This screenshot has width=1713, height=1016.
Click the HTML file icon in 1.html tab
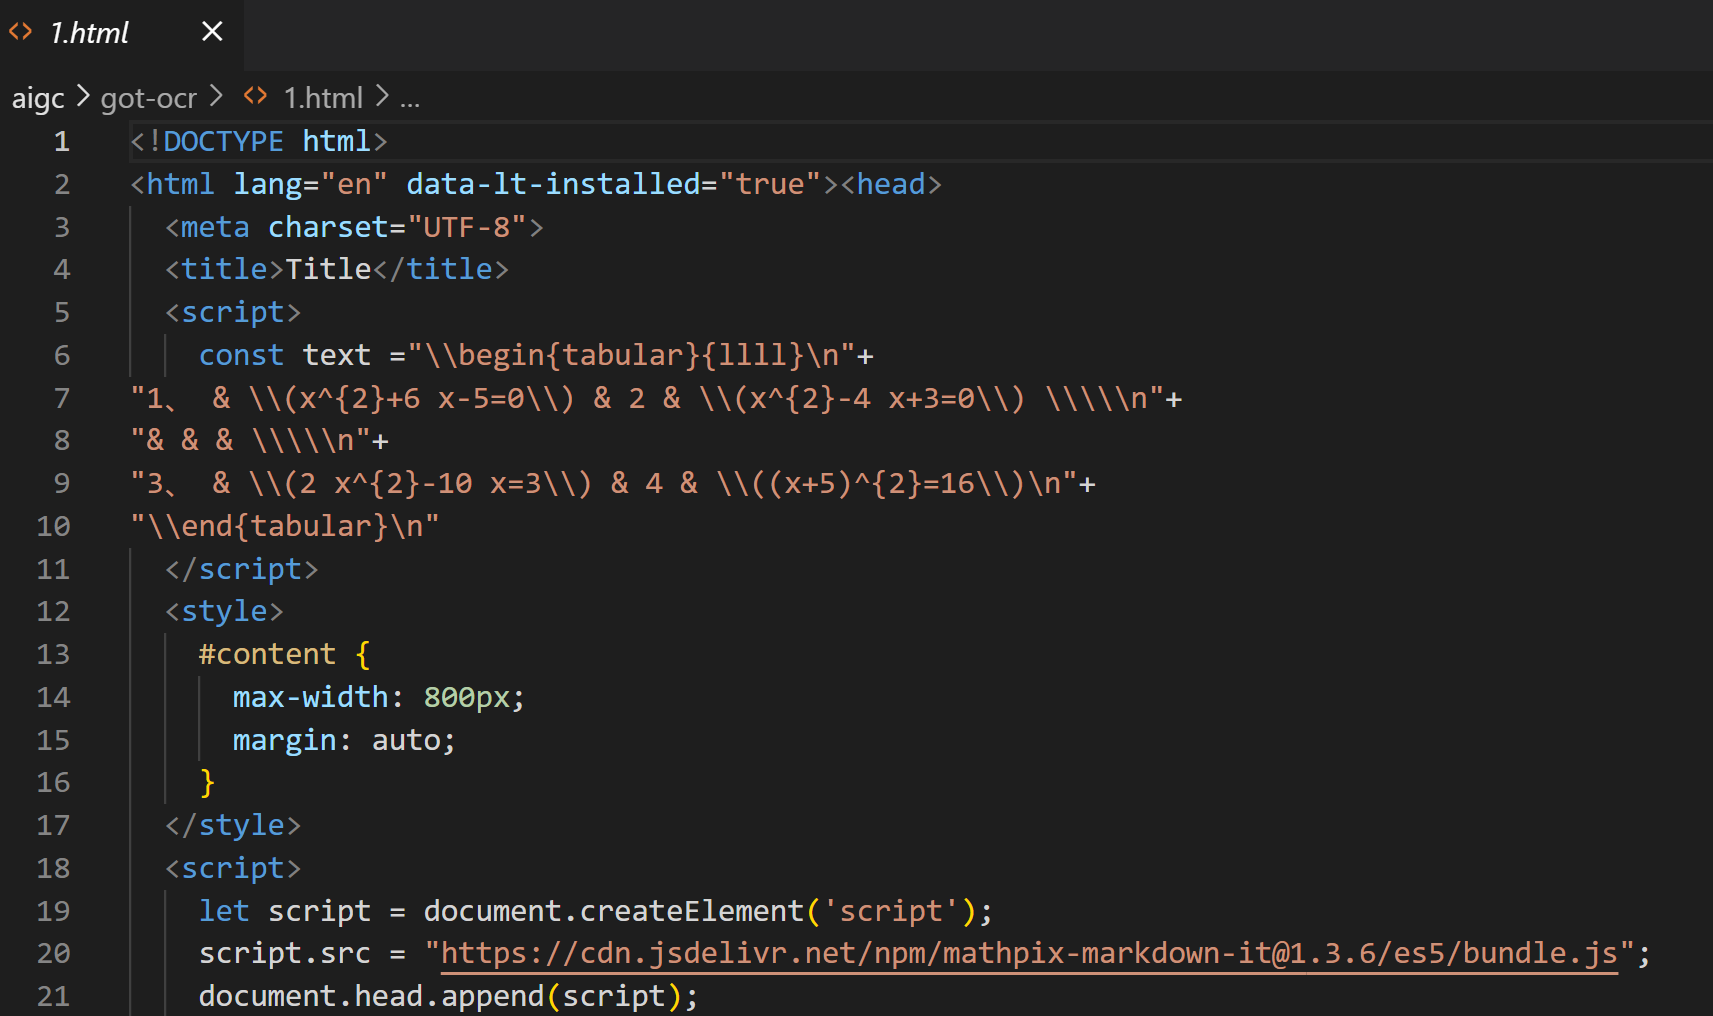point(21,32)
